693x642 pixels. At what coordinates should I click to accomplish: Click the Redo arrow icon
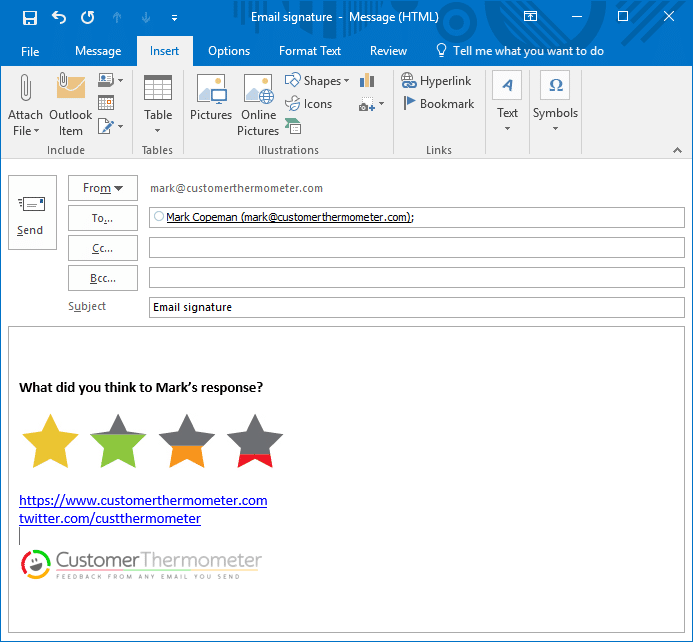tap(88, 18)
